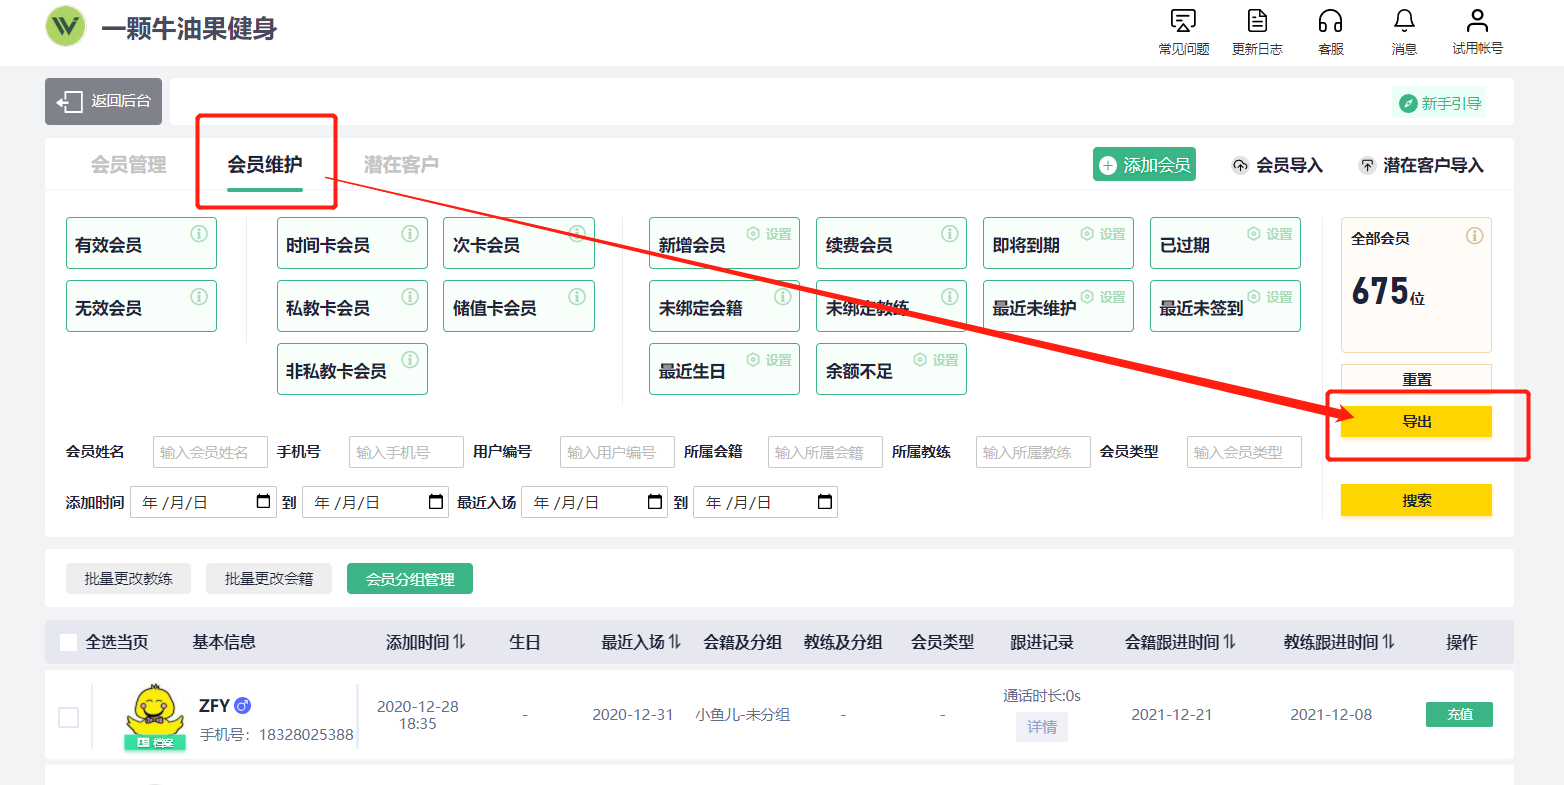Click the 客服 headset icon
Image resolution: width=1564 pixels, height=785 pixels.
(x=1330, y=21)
